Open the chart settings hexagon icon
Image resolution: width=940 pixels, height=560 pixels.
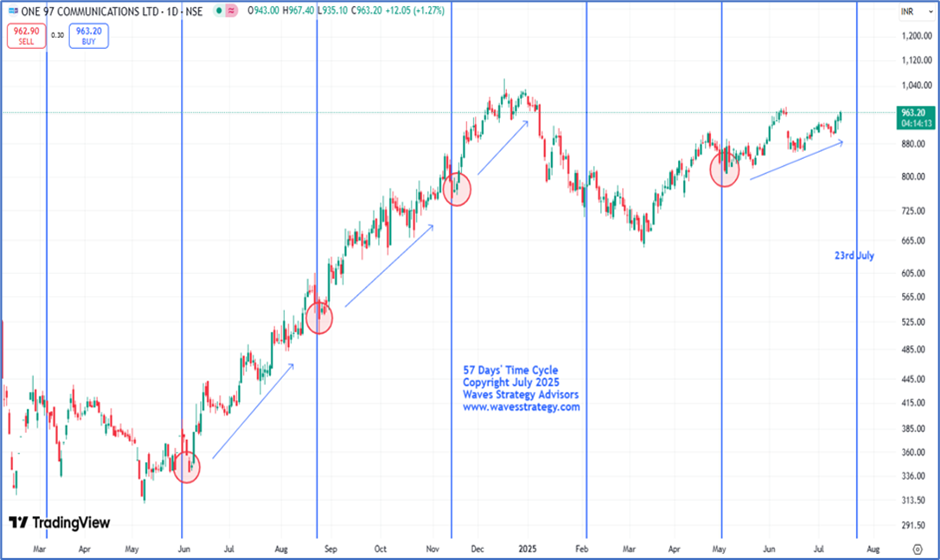pyautogui.click(x=917, y=549)
